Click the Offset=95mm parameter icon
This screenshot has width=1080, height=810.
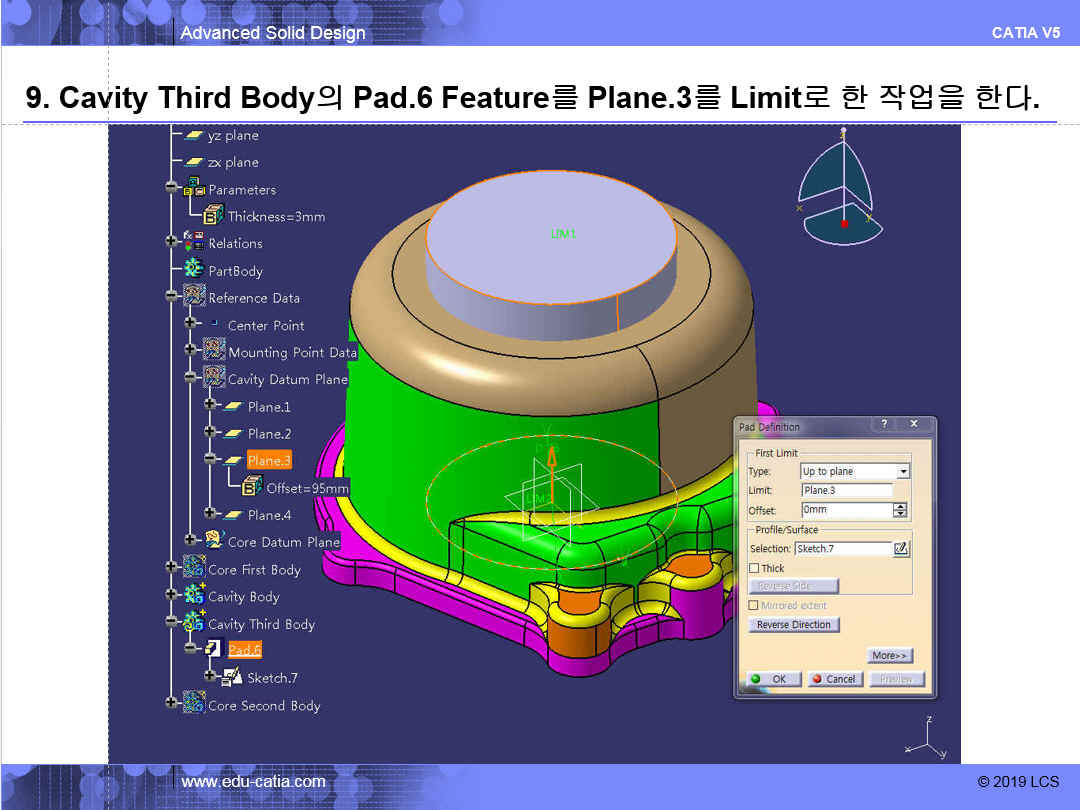click(252, 488)
